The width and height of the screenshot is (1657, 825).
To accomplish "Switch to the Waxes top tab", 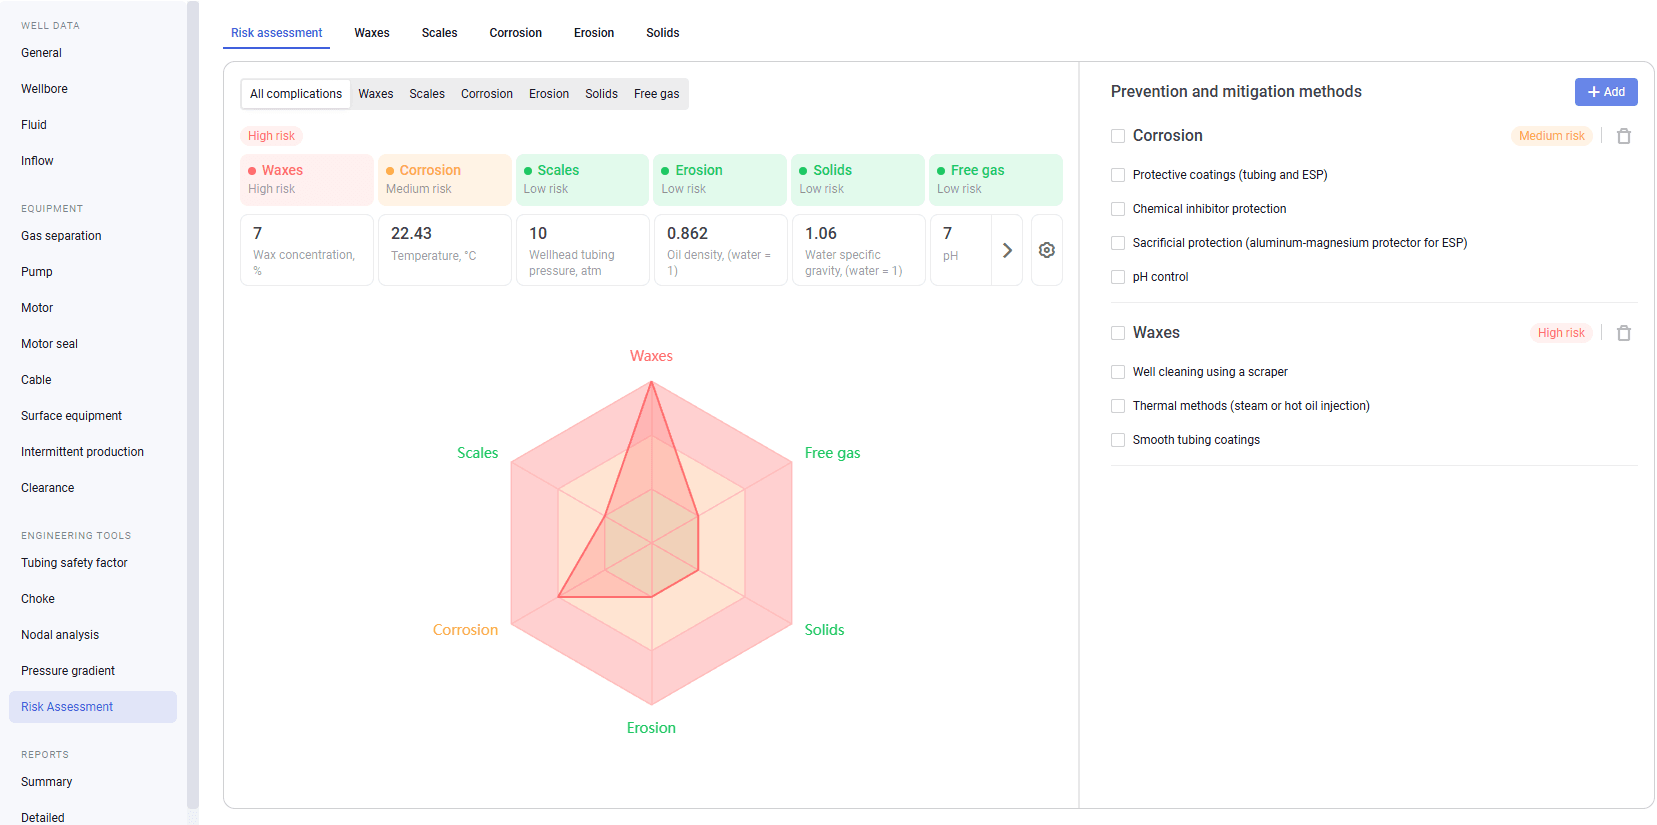I will [371, 33].
